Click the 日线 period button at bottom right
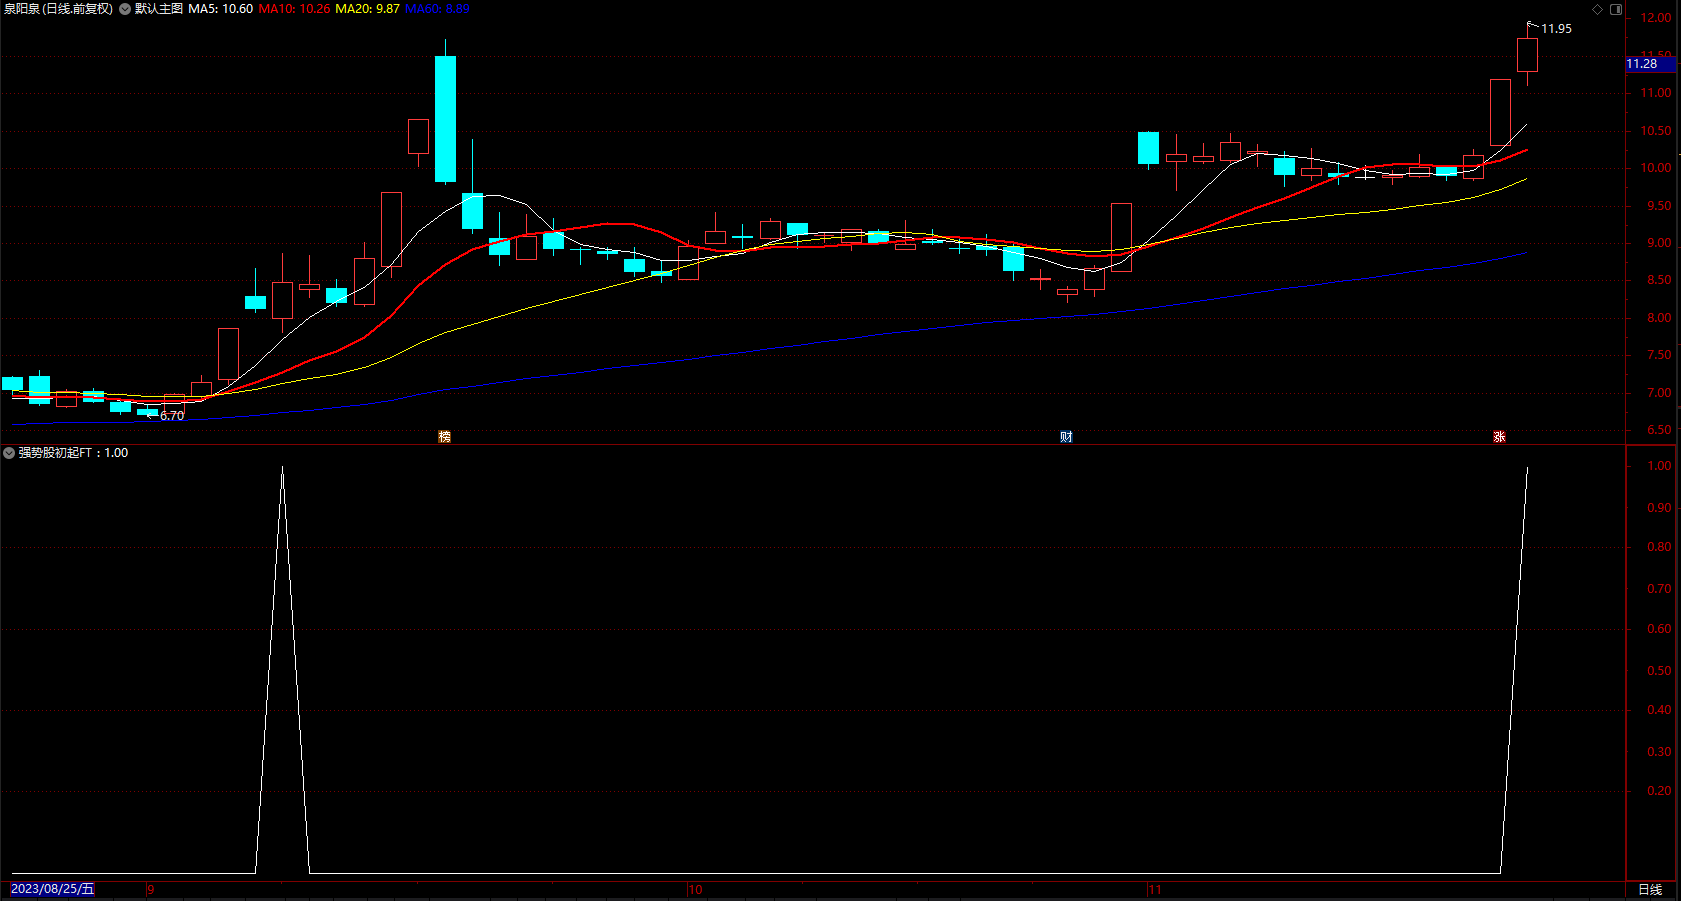Viewport: 1681px width, 901px height. 1650,889
